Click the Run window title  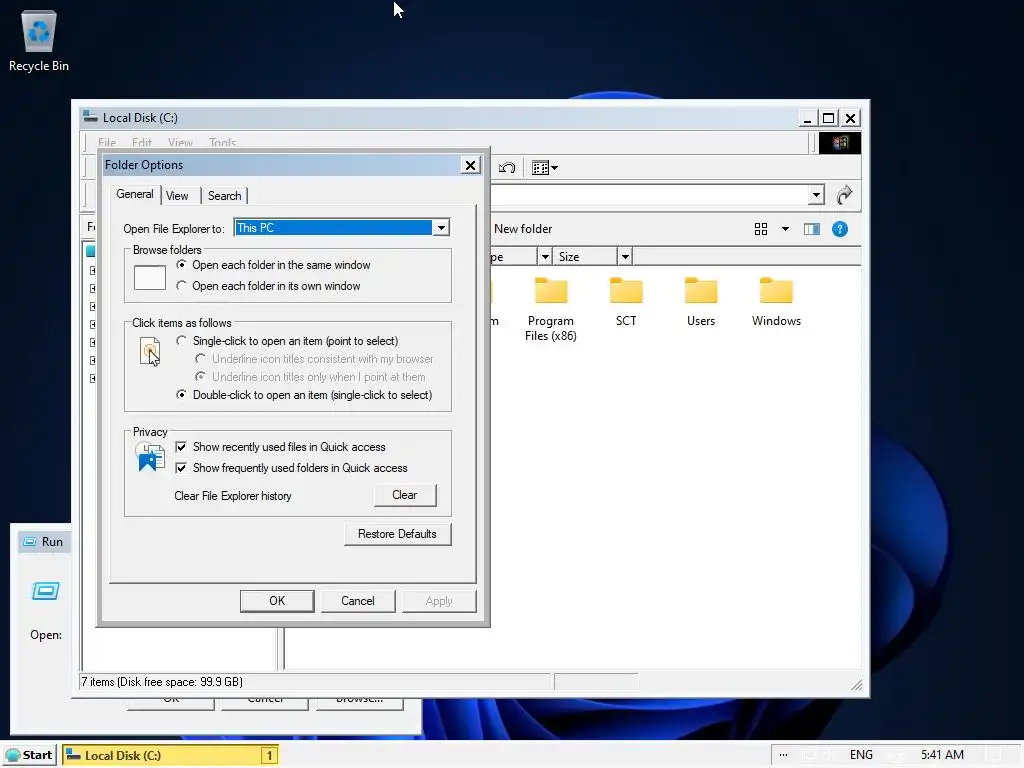click(x=52, y=542)
